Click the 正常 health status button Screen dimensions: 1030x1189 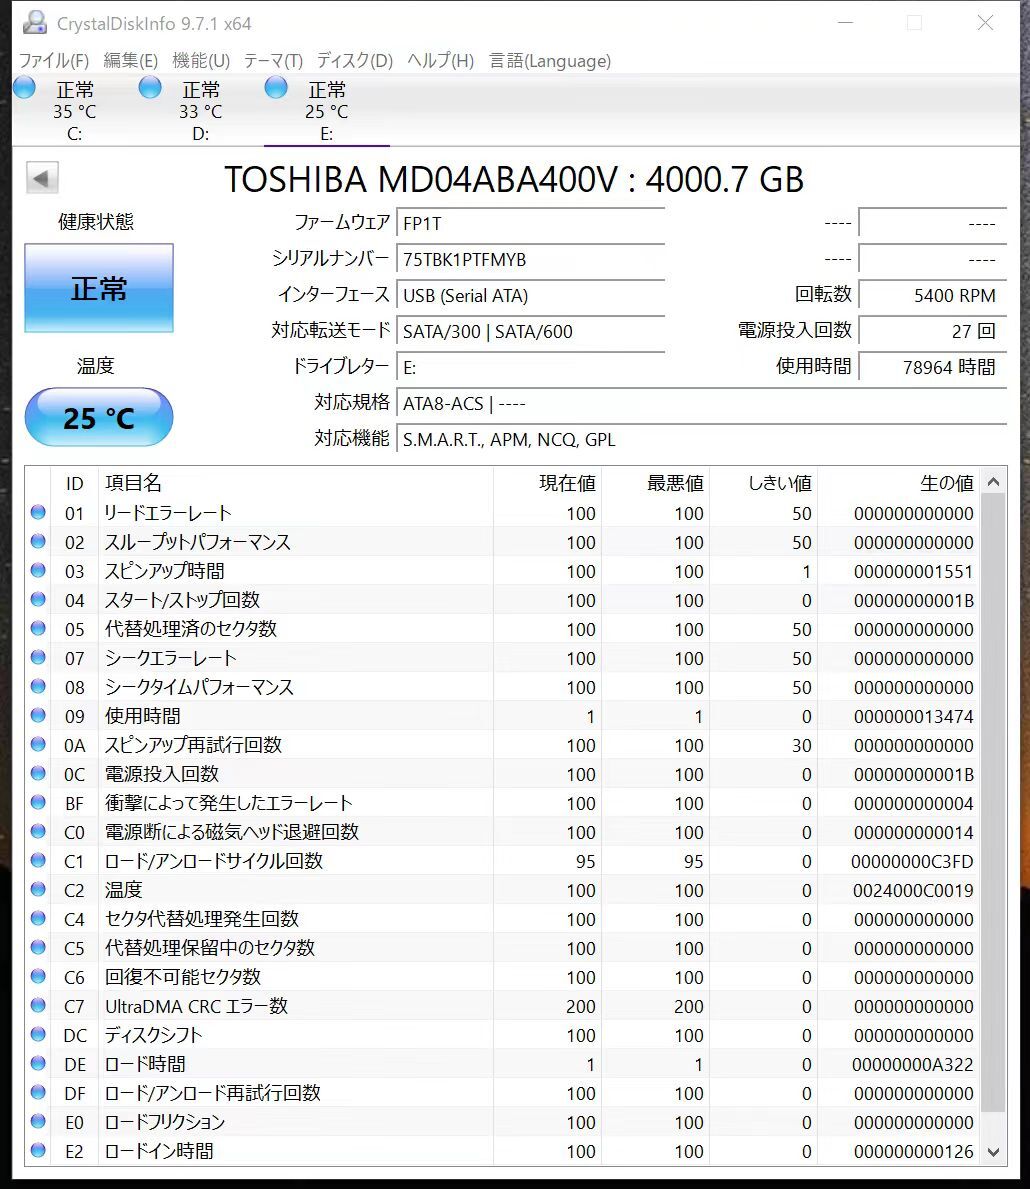tap(99, 288)
